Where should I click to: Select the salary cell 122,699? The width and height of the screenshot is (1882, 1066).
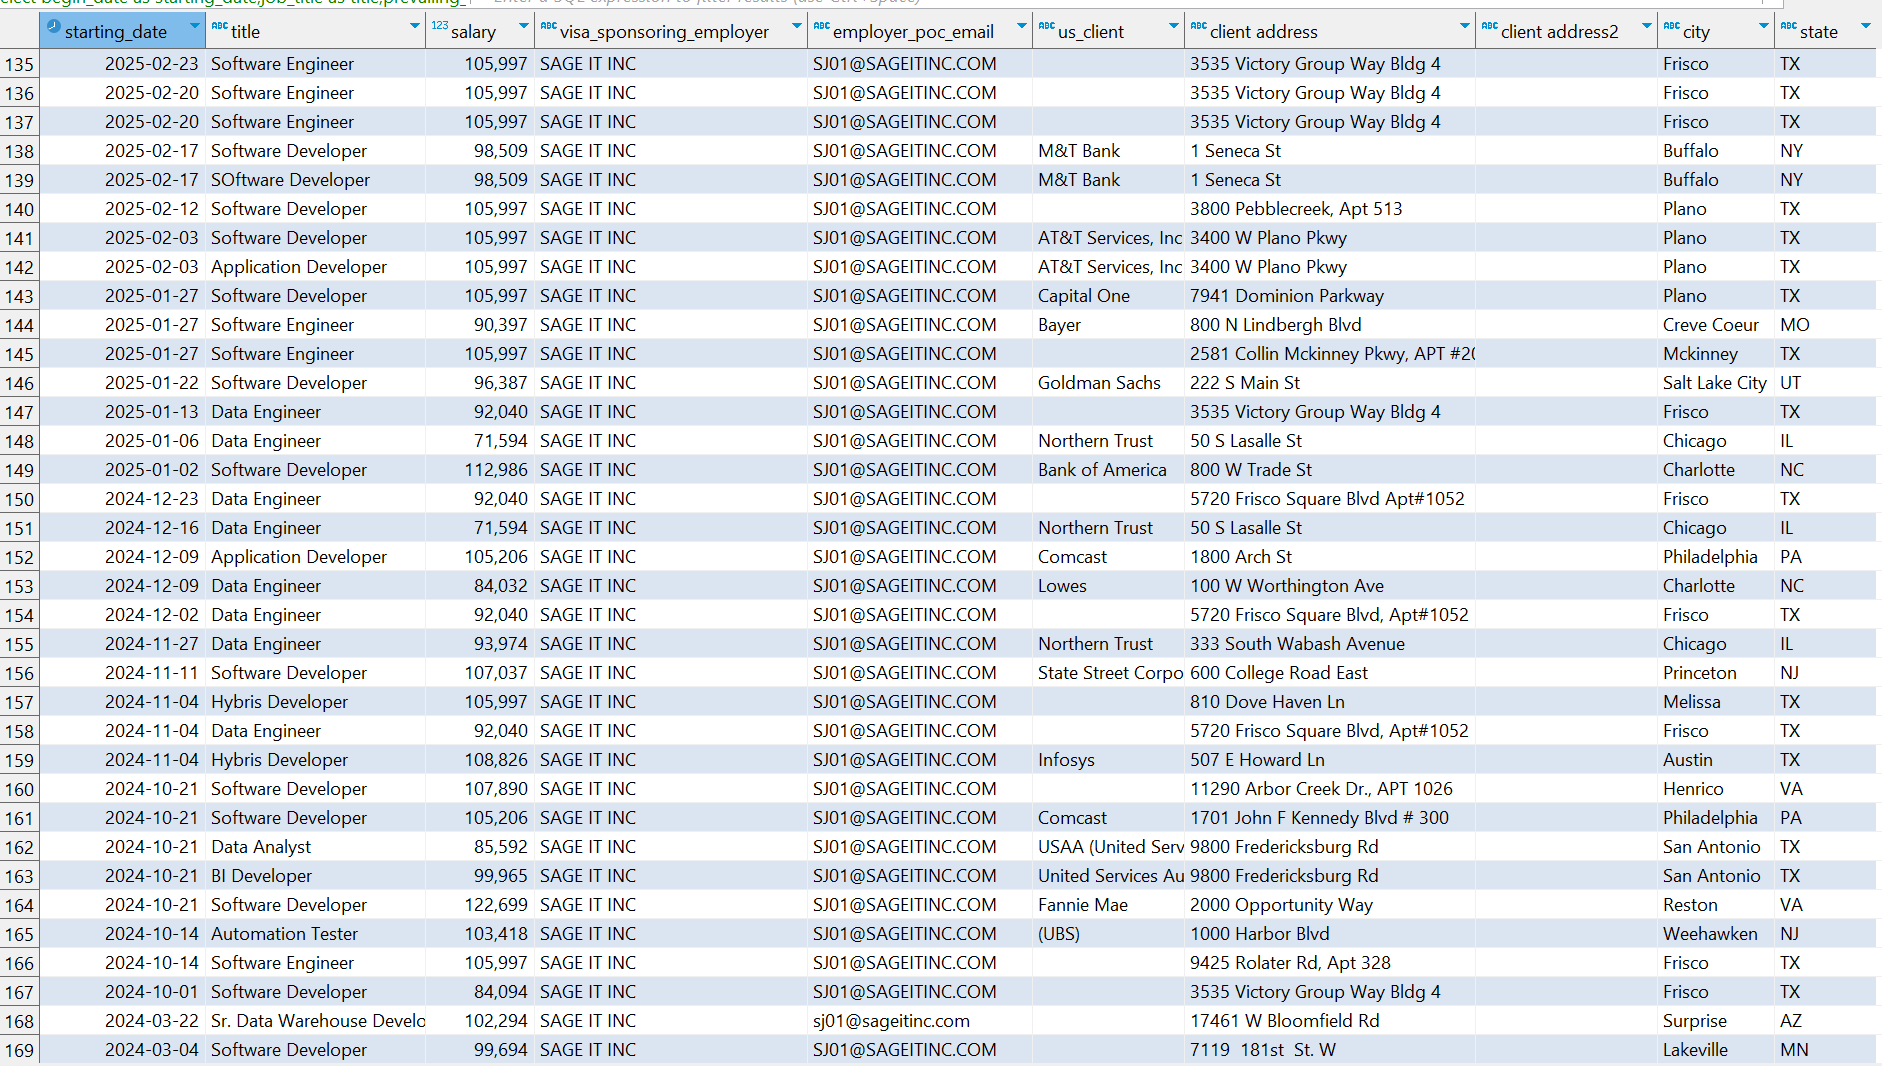(480, 905)
